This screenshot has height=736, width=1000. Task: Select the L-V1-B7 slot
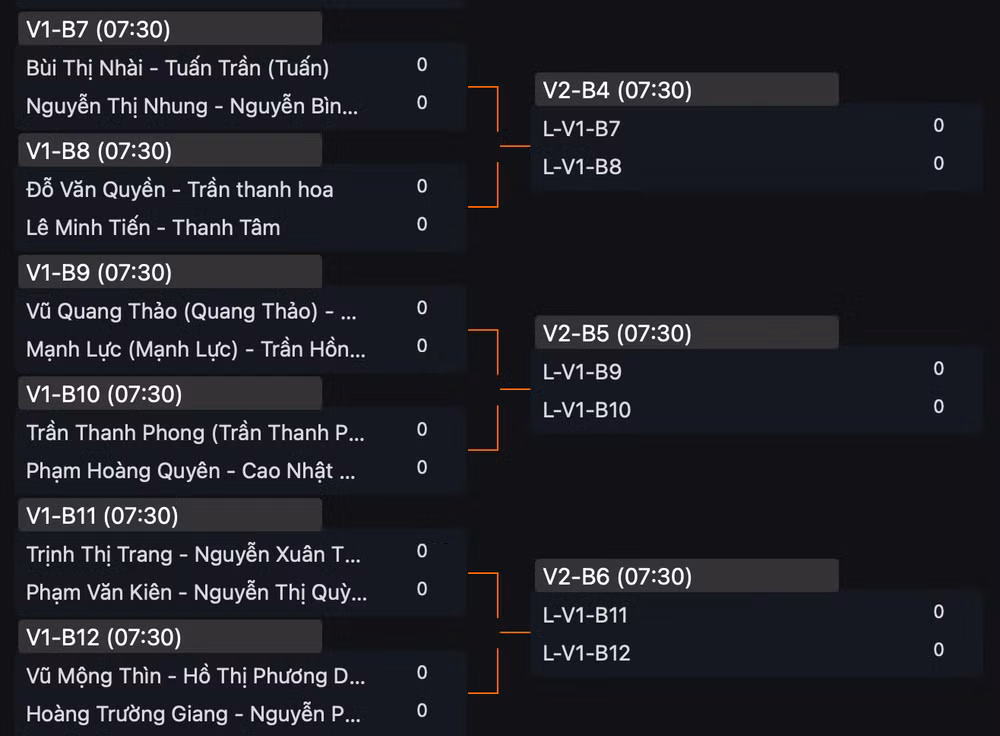pyautogui.click(x=756, y=128)
